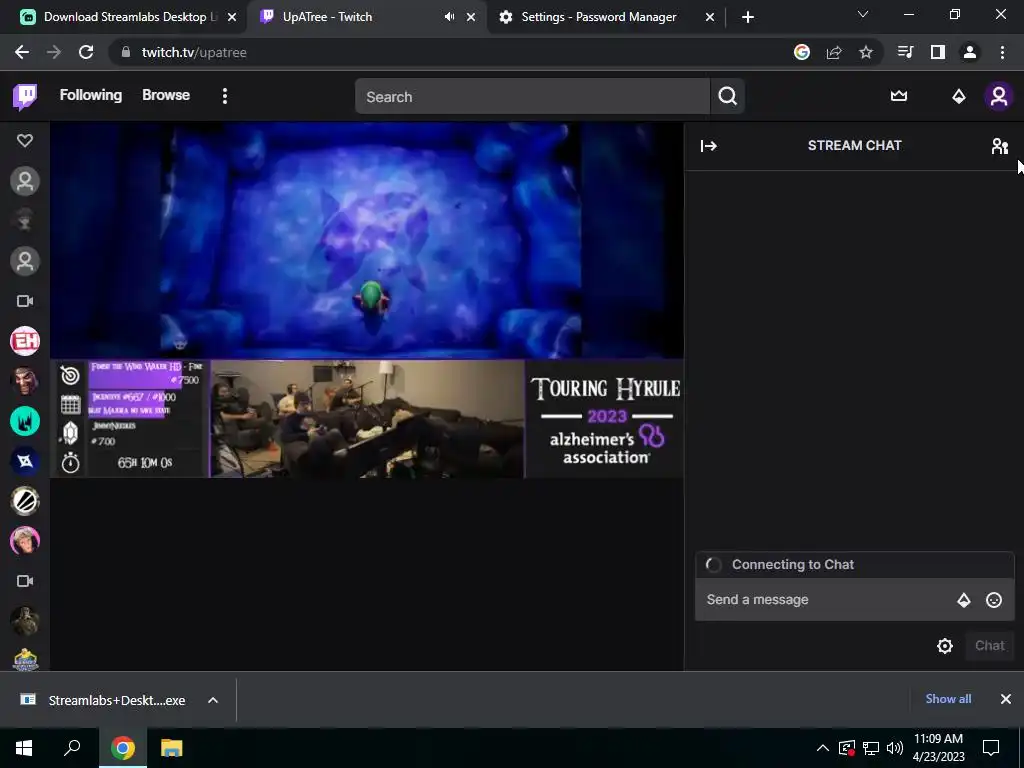Open the notification center
Screen dimensions: 1024x768
pos(991,748)
